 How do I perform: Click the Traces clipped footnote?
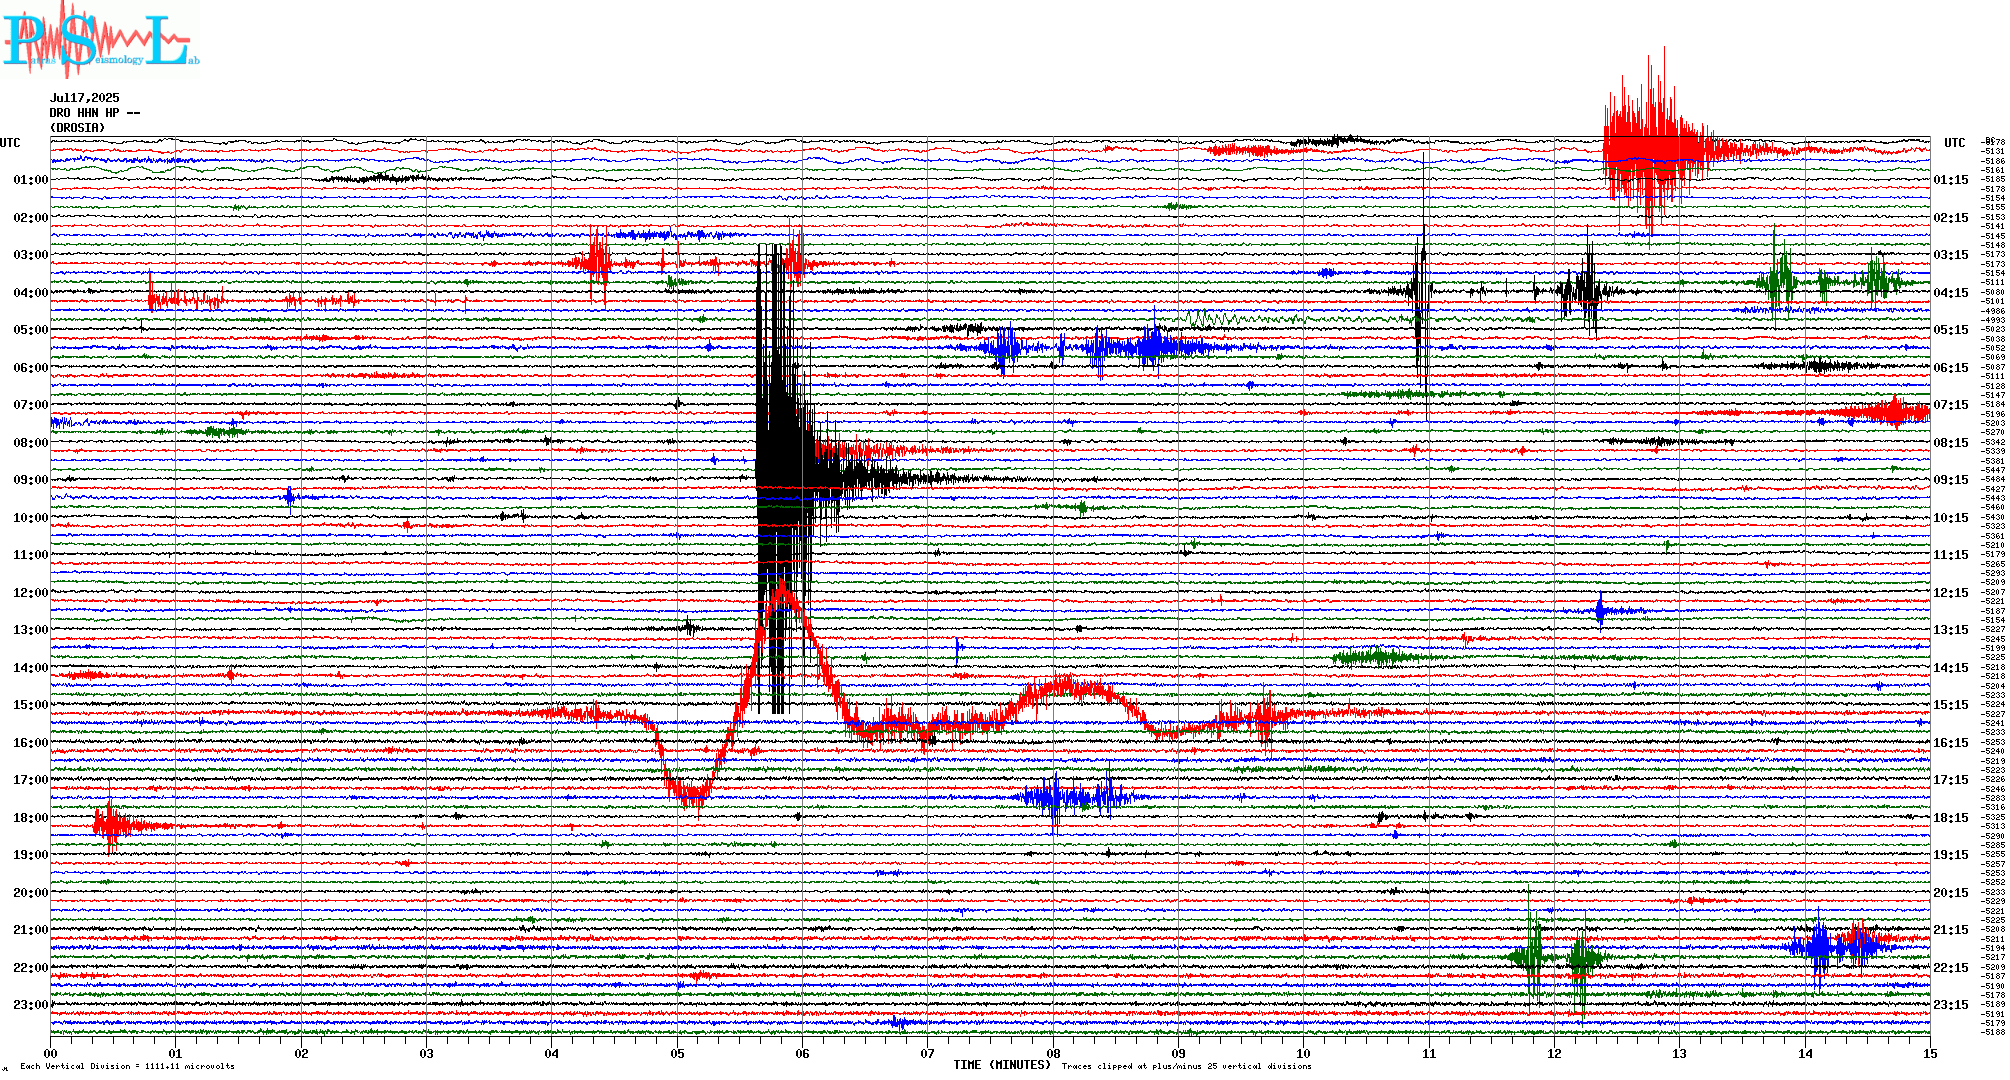pyautogui.click(x=1186, y=1066)
